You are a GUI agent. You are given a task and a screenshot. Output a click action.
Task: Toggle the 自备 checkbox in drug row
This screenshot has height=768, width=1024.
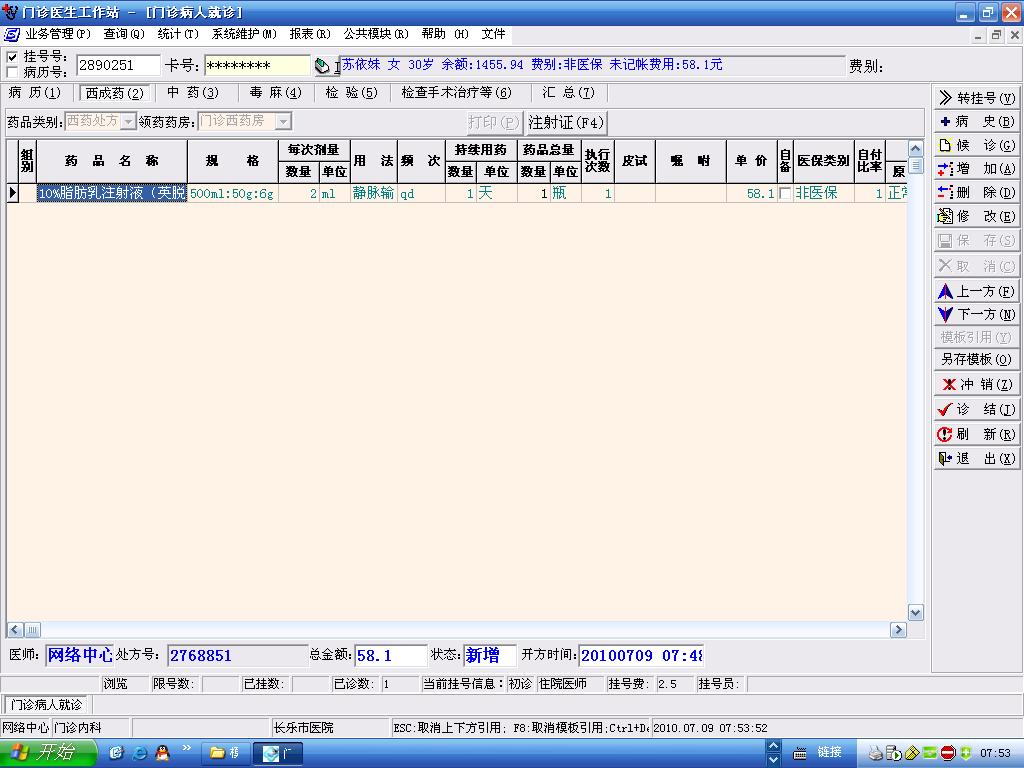coord(785,193)
